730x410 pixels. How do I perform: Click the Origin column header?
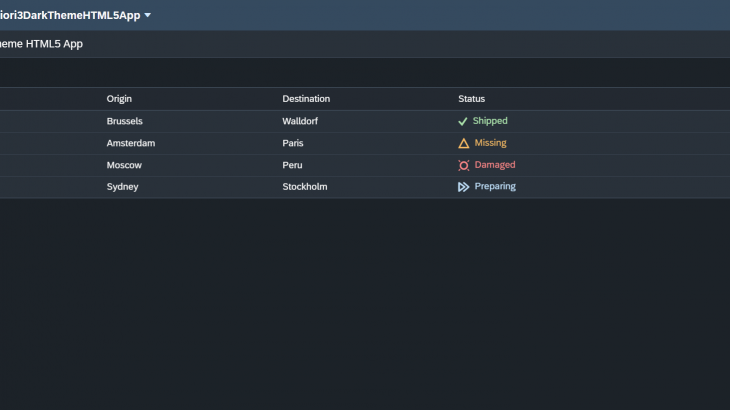click(119, 99)
